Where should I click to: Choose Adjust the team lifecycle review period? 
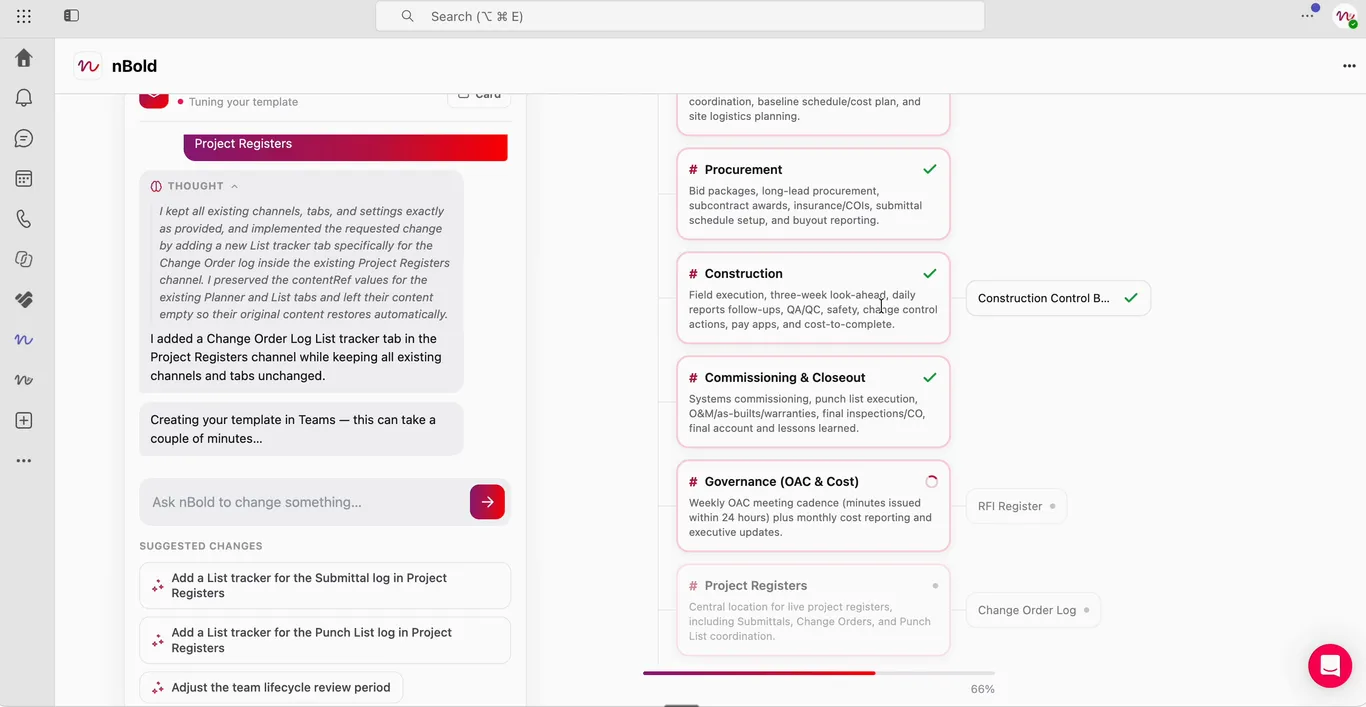[272, 688]
